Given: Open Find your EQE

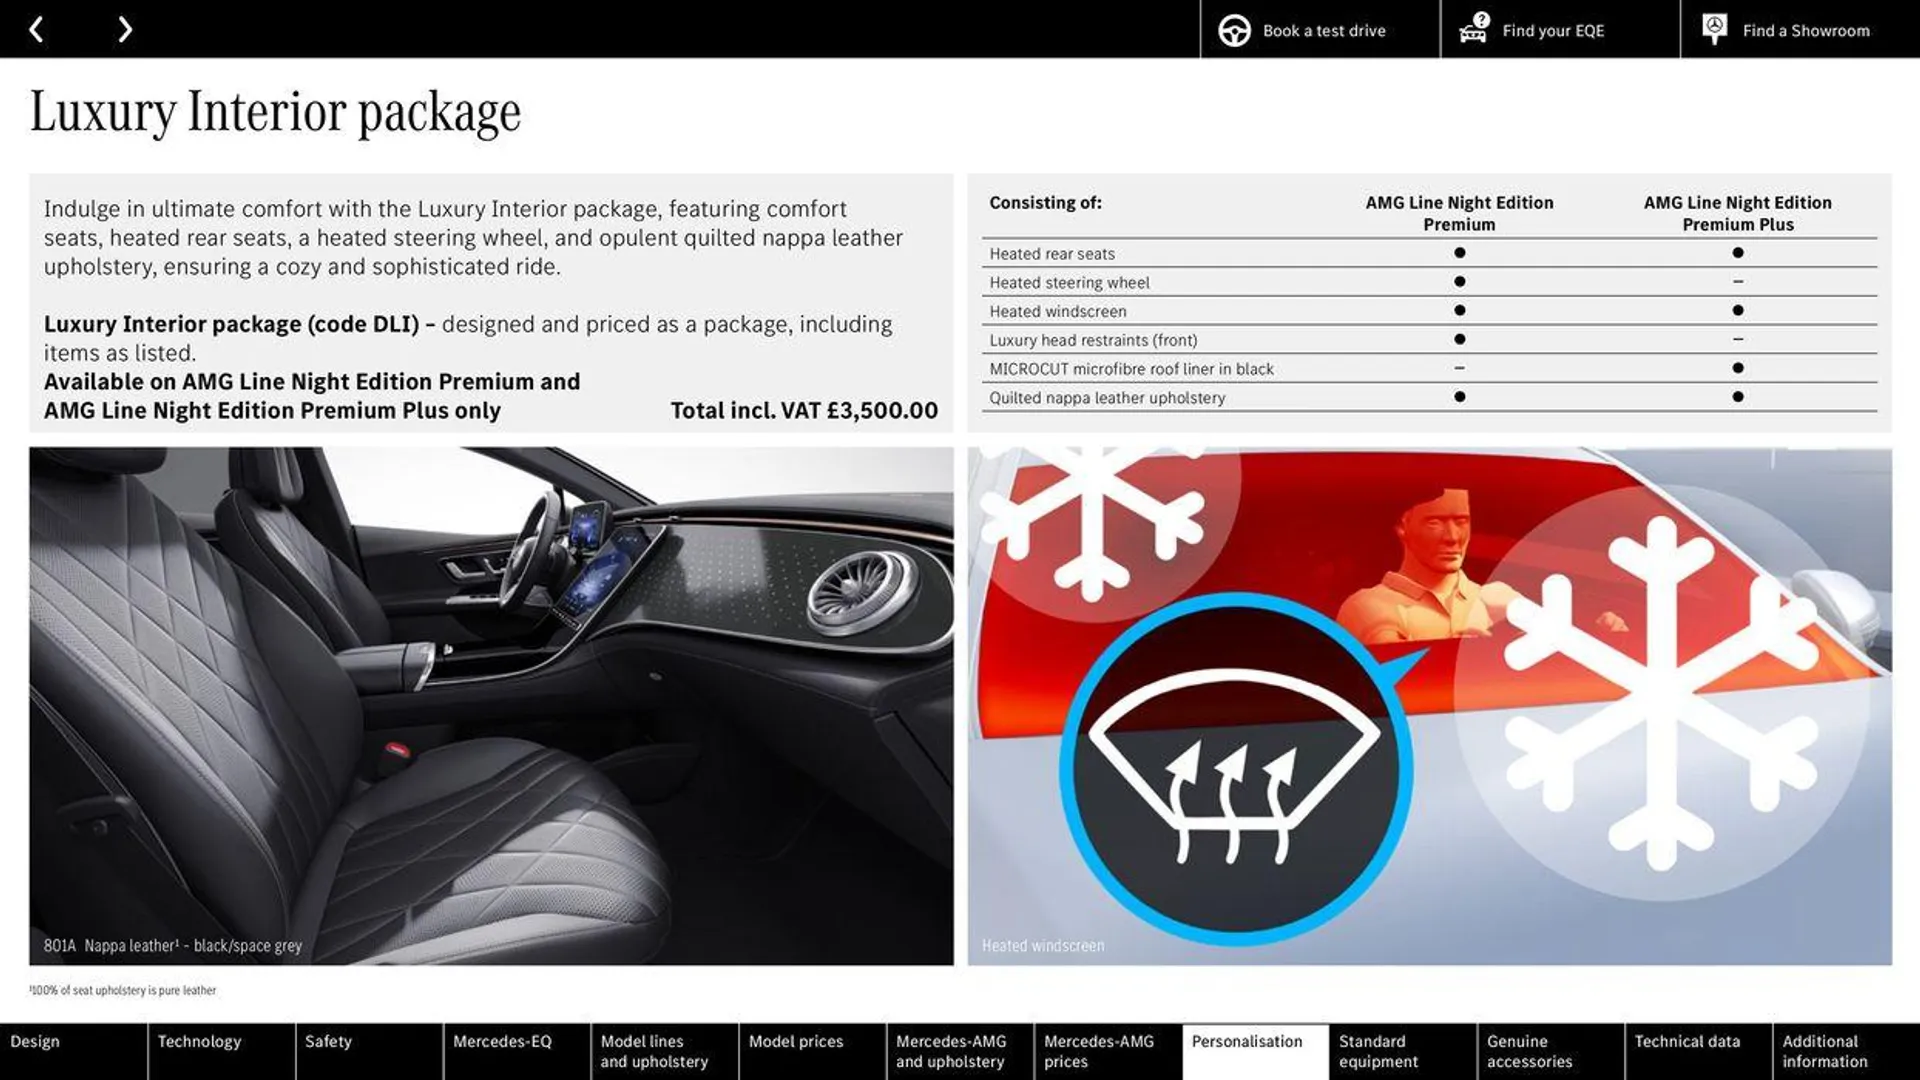Looking at the screenshot, I should point(1560,29).
